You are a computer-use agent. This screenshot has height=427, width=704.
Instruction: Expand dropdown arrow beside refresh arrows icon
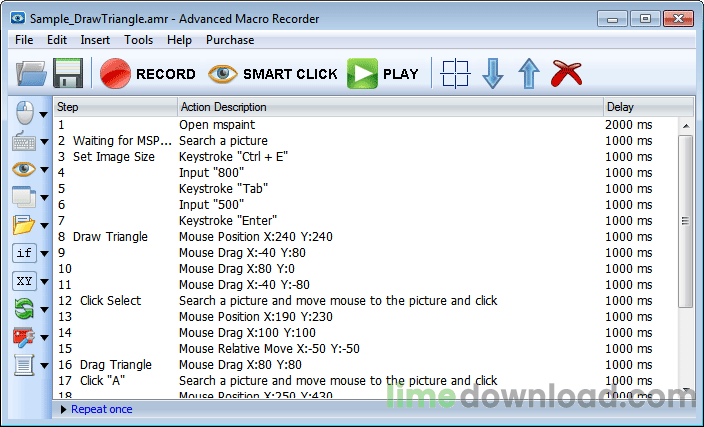[x=44, y=310]
